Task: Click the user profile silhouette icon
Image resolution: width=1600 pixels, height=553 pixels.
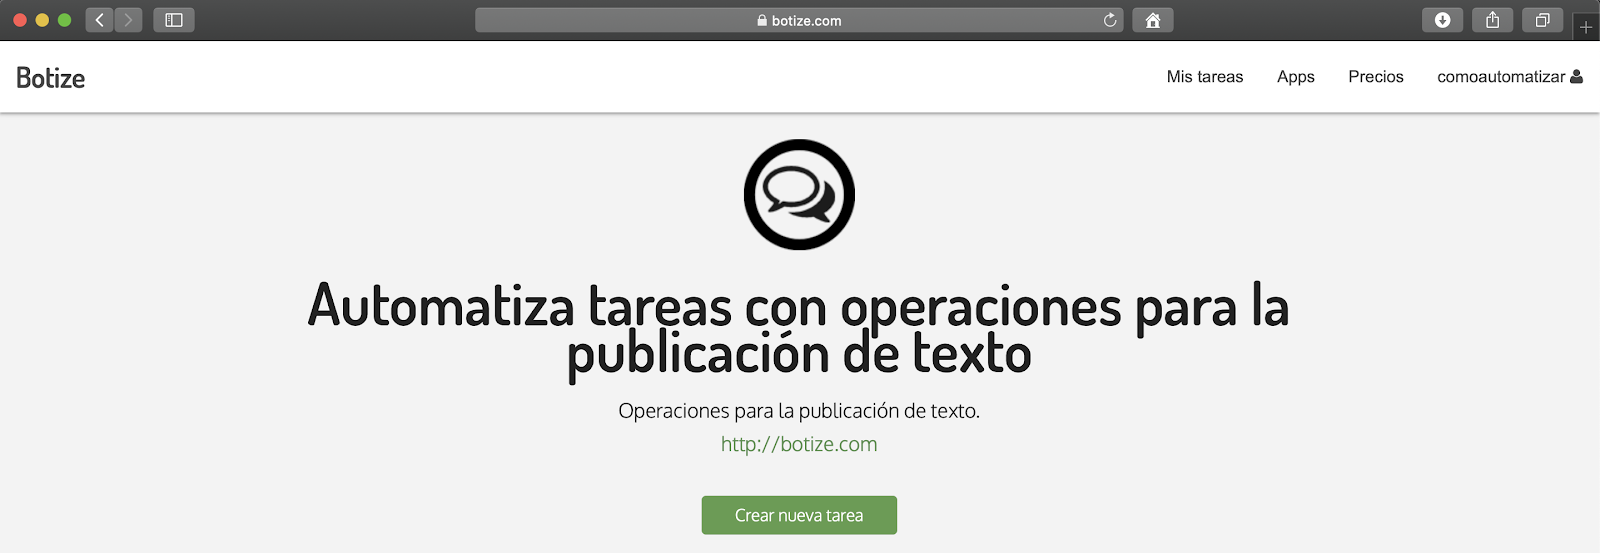Action: (1577, 76)
